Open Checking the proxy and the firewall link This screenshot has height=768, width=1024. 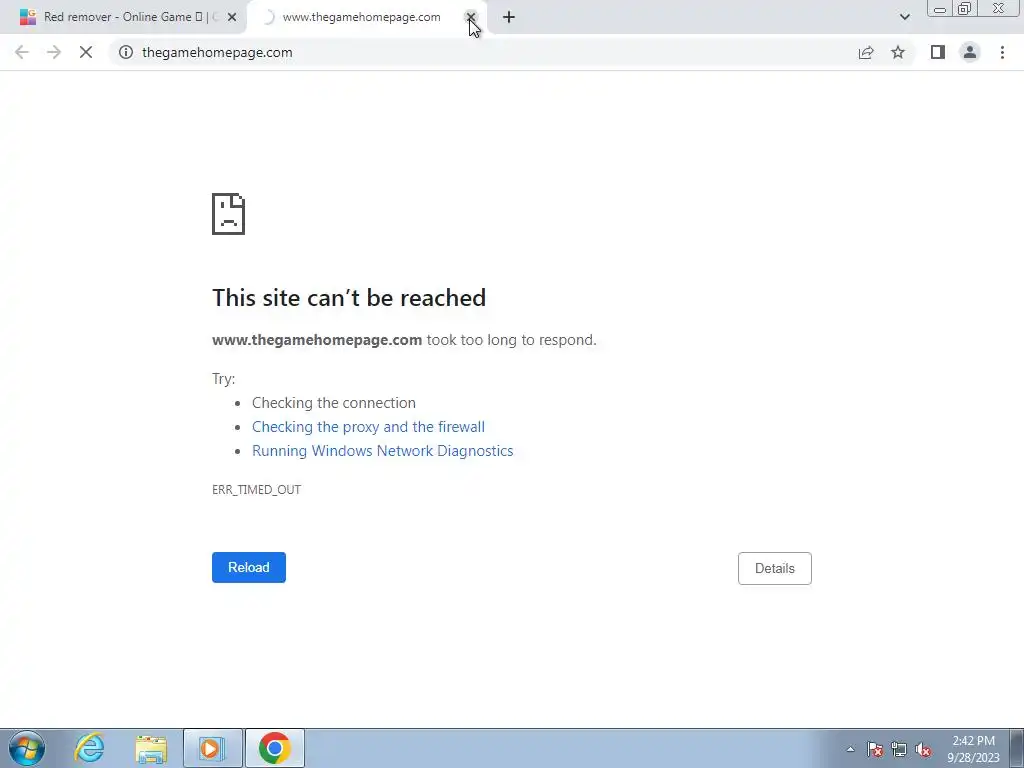(x=368, y=426)
